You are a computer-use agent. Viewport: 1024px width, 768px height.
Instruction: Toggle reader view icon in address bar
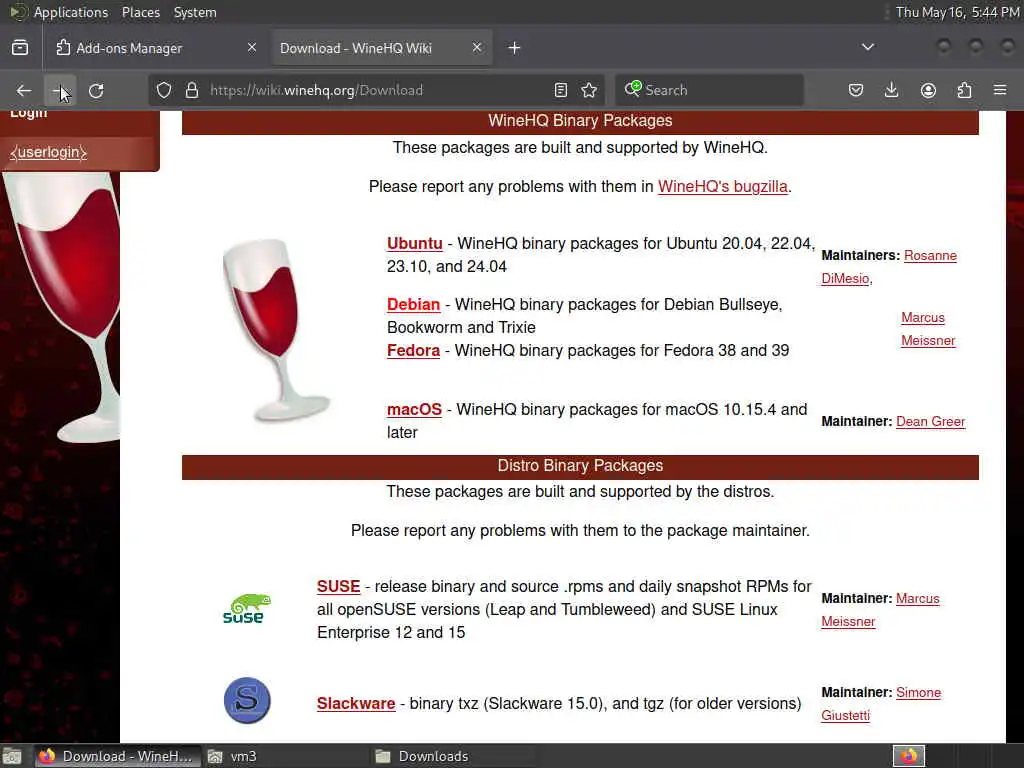point(560,90)
